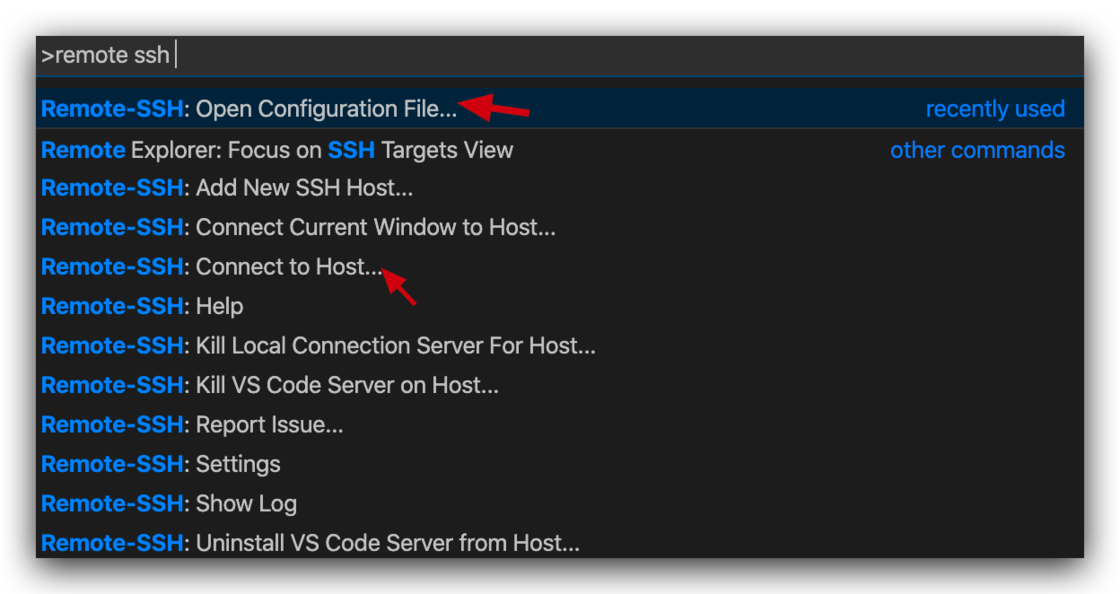
Task: Choose Uninstall VS Code Server from Host
Action: click(x=310, y=543)
